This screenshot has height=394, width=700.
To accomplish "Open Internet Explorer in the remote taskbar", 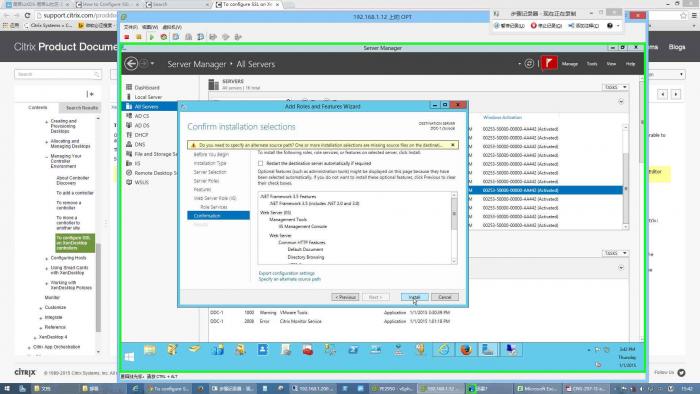I will coord(443,350).
